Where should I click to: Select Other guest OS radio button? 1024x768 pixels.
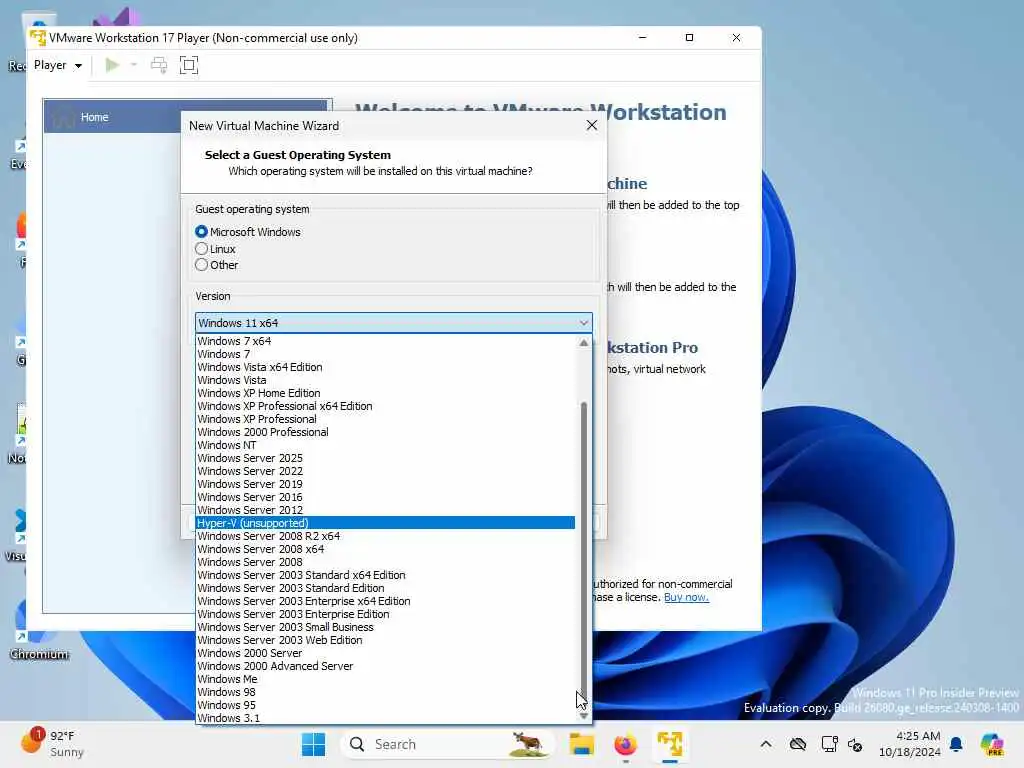click(201, 265)
